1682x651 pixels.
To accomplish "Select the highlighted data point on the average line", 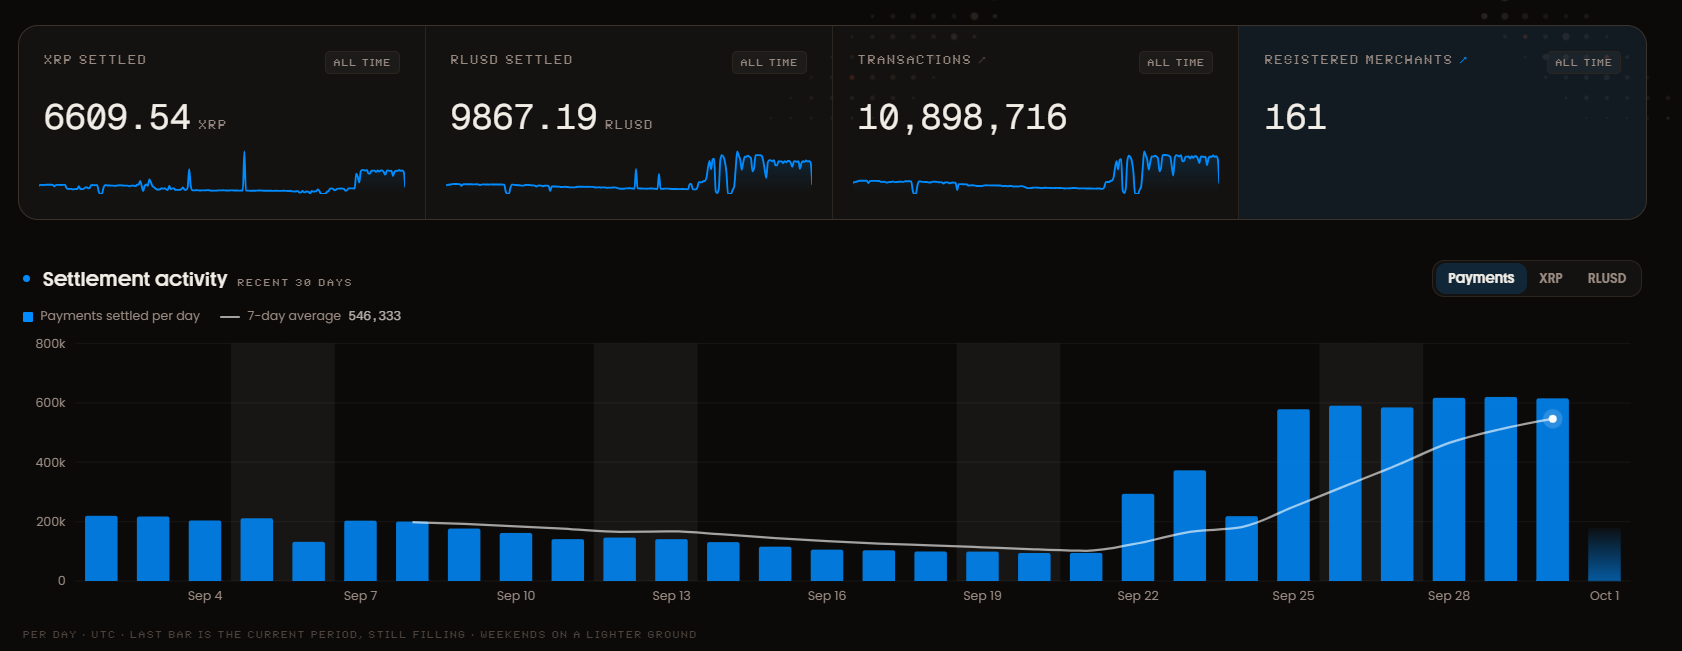I will 1553,419.
